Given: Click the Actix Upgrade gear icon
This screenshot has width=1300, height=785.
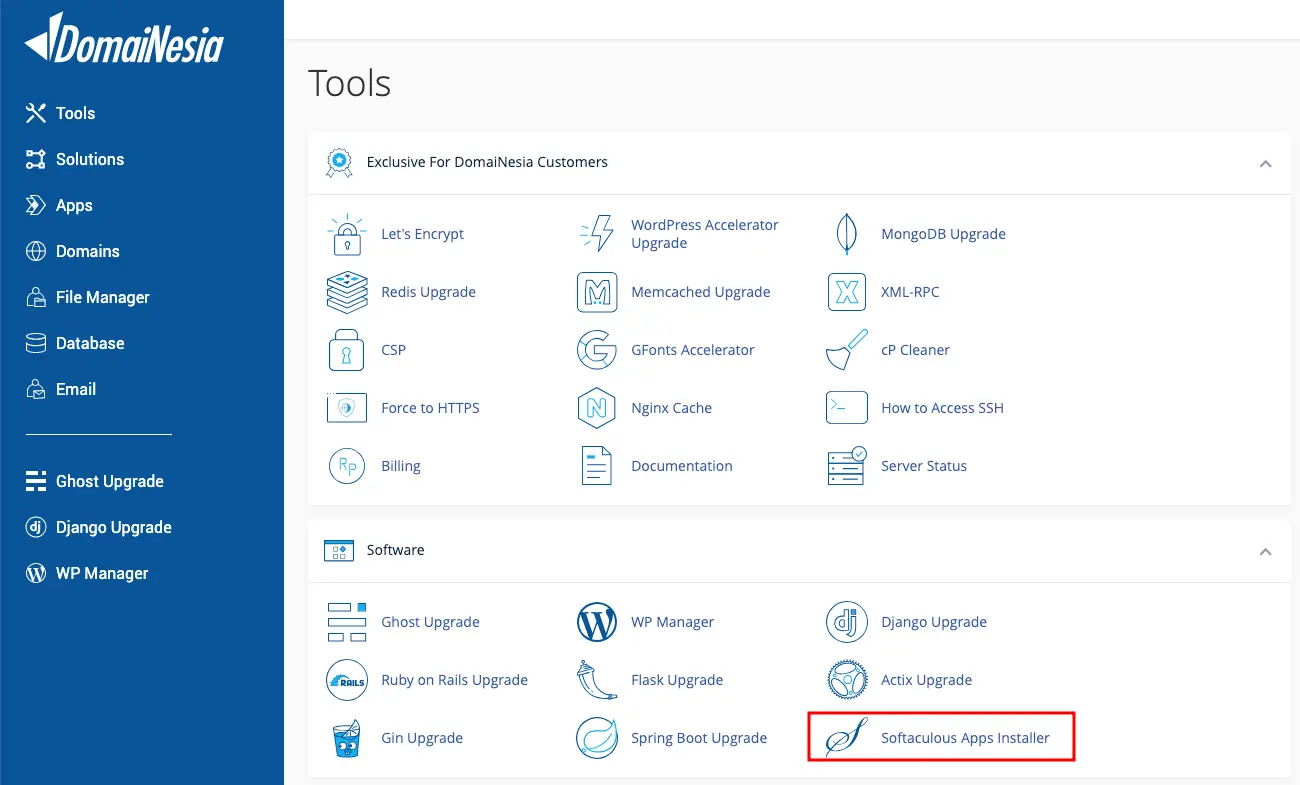Looking at the screenshot, I should (x=847, y=680).
